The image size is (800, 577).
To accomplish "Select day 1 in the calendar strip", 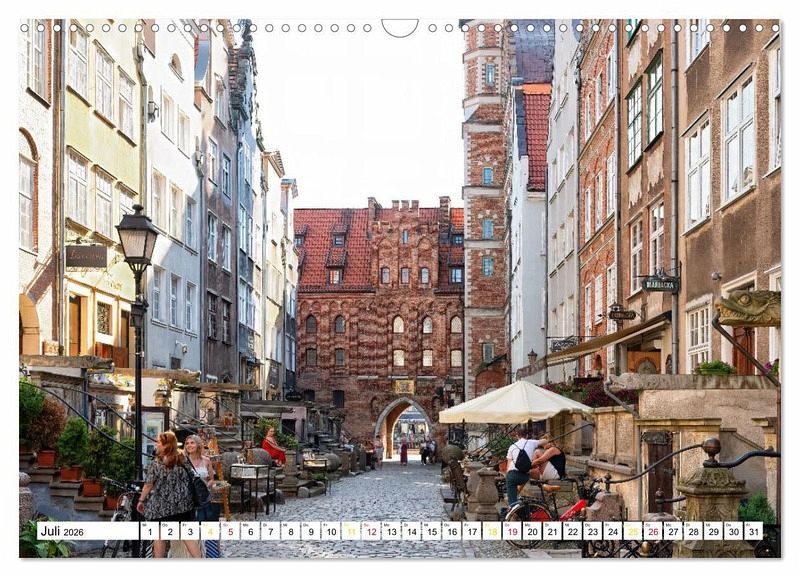I will tap(149, 531).
